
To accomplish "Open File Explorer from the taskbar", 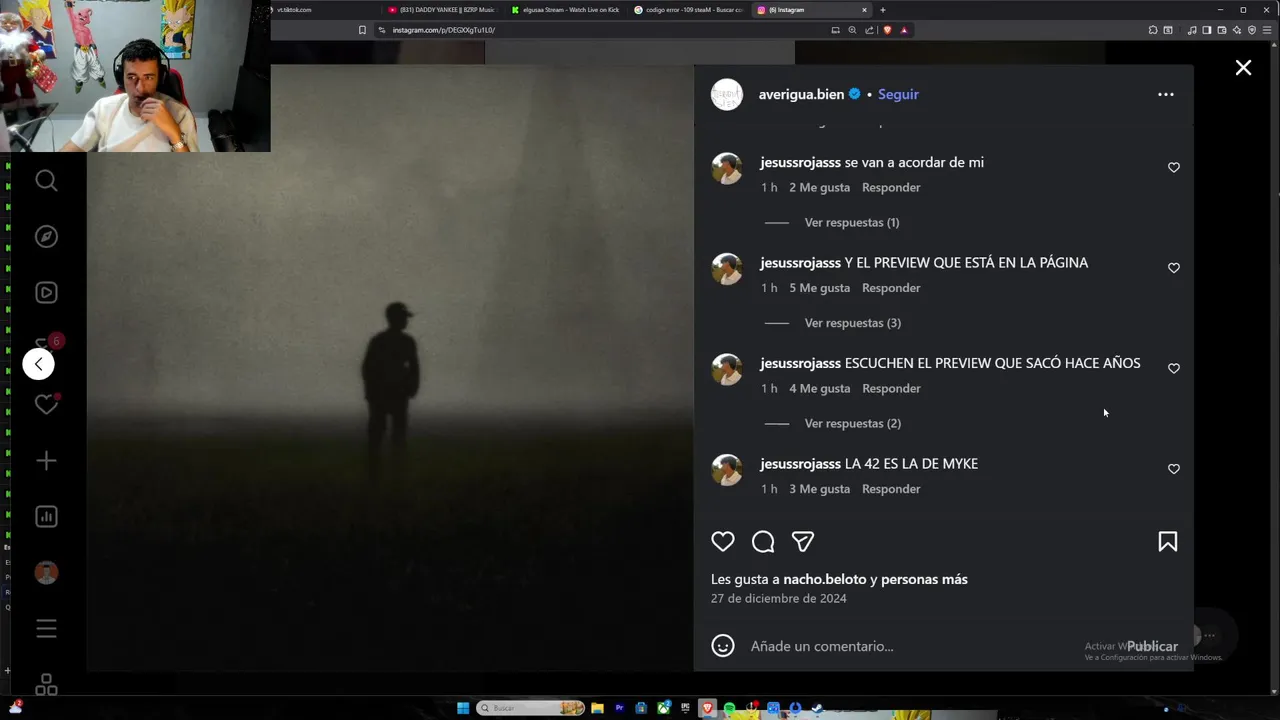I will coord(597,708).
